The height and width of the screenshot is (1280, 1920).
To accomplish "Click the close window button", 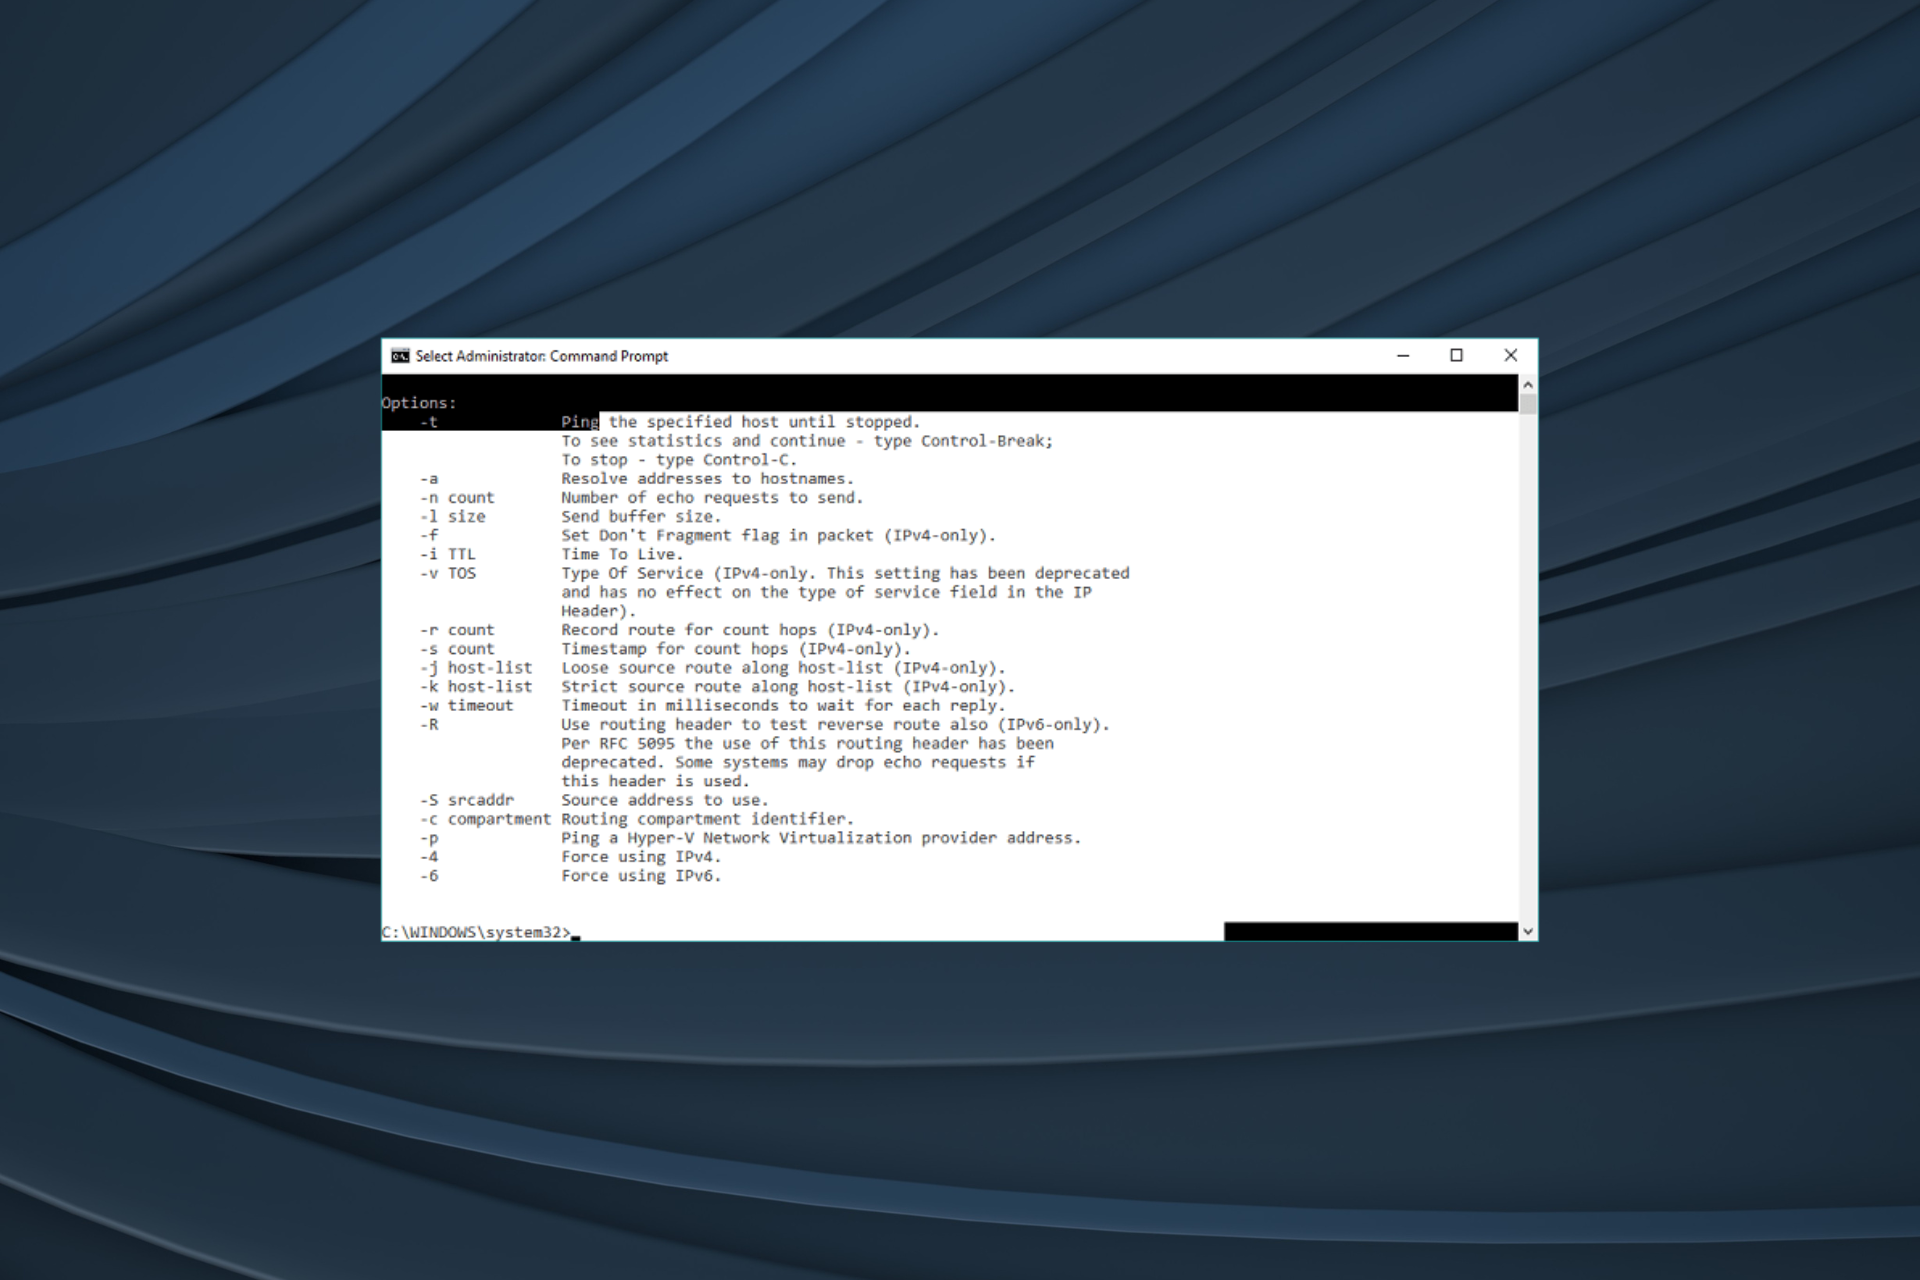I will click(x=1510, y=354).
